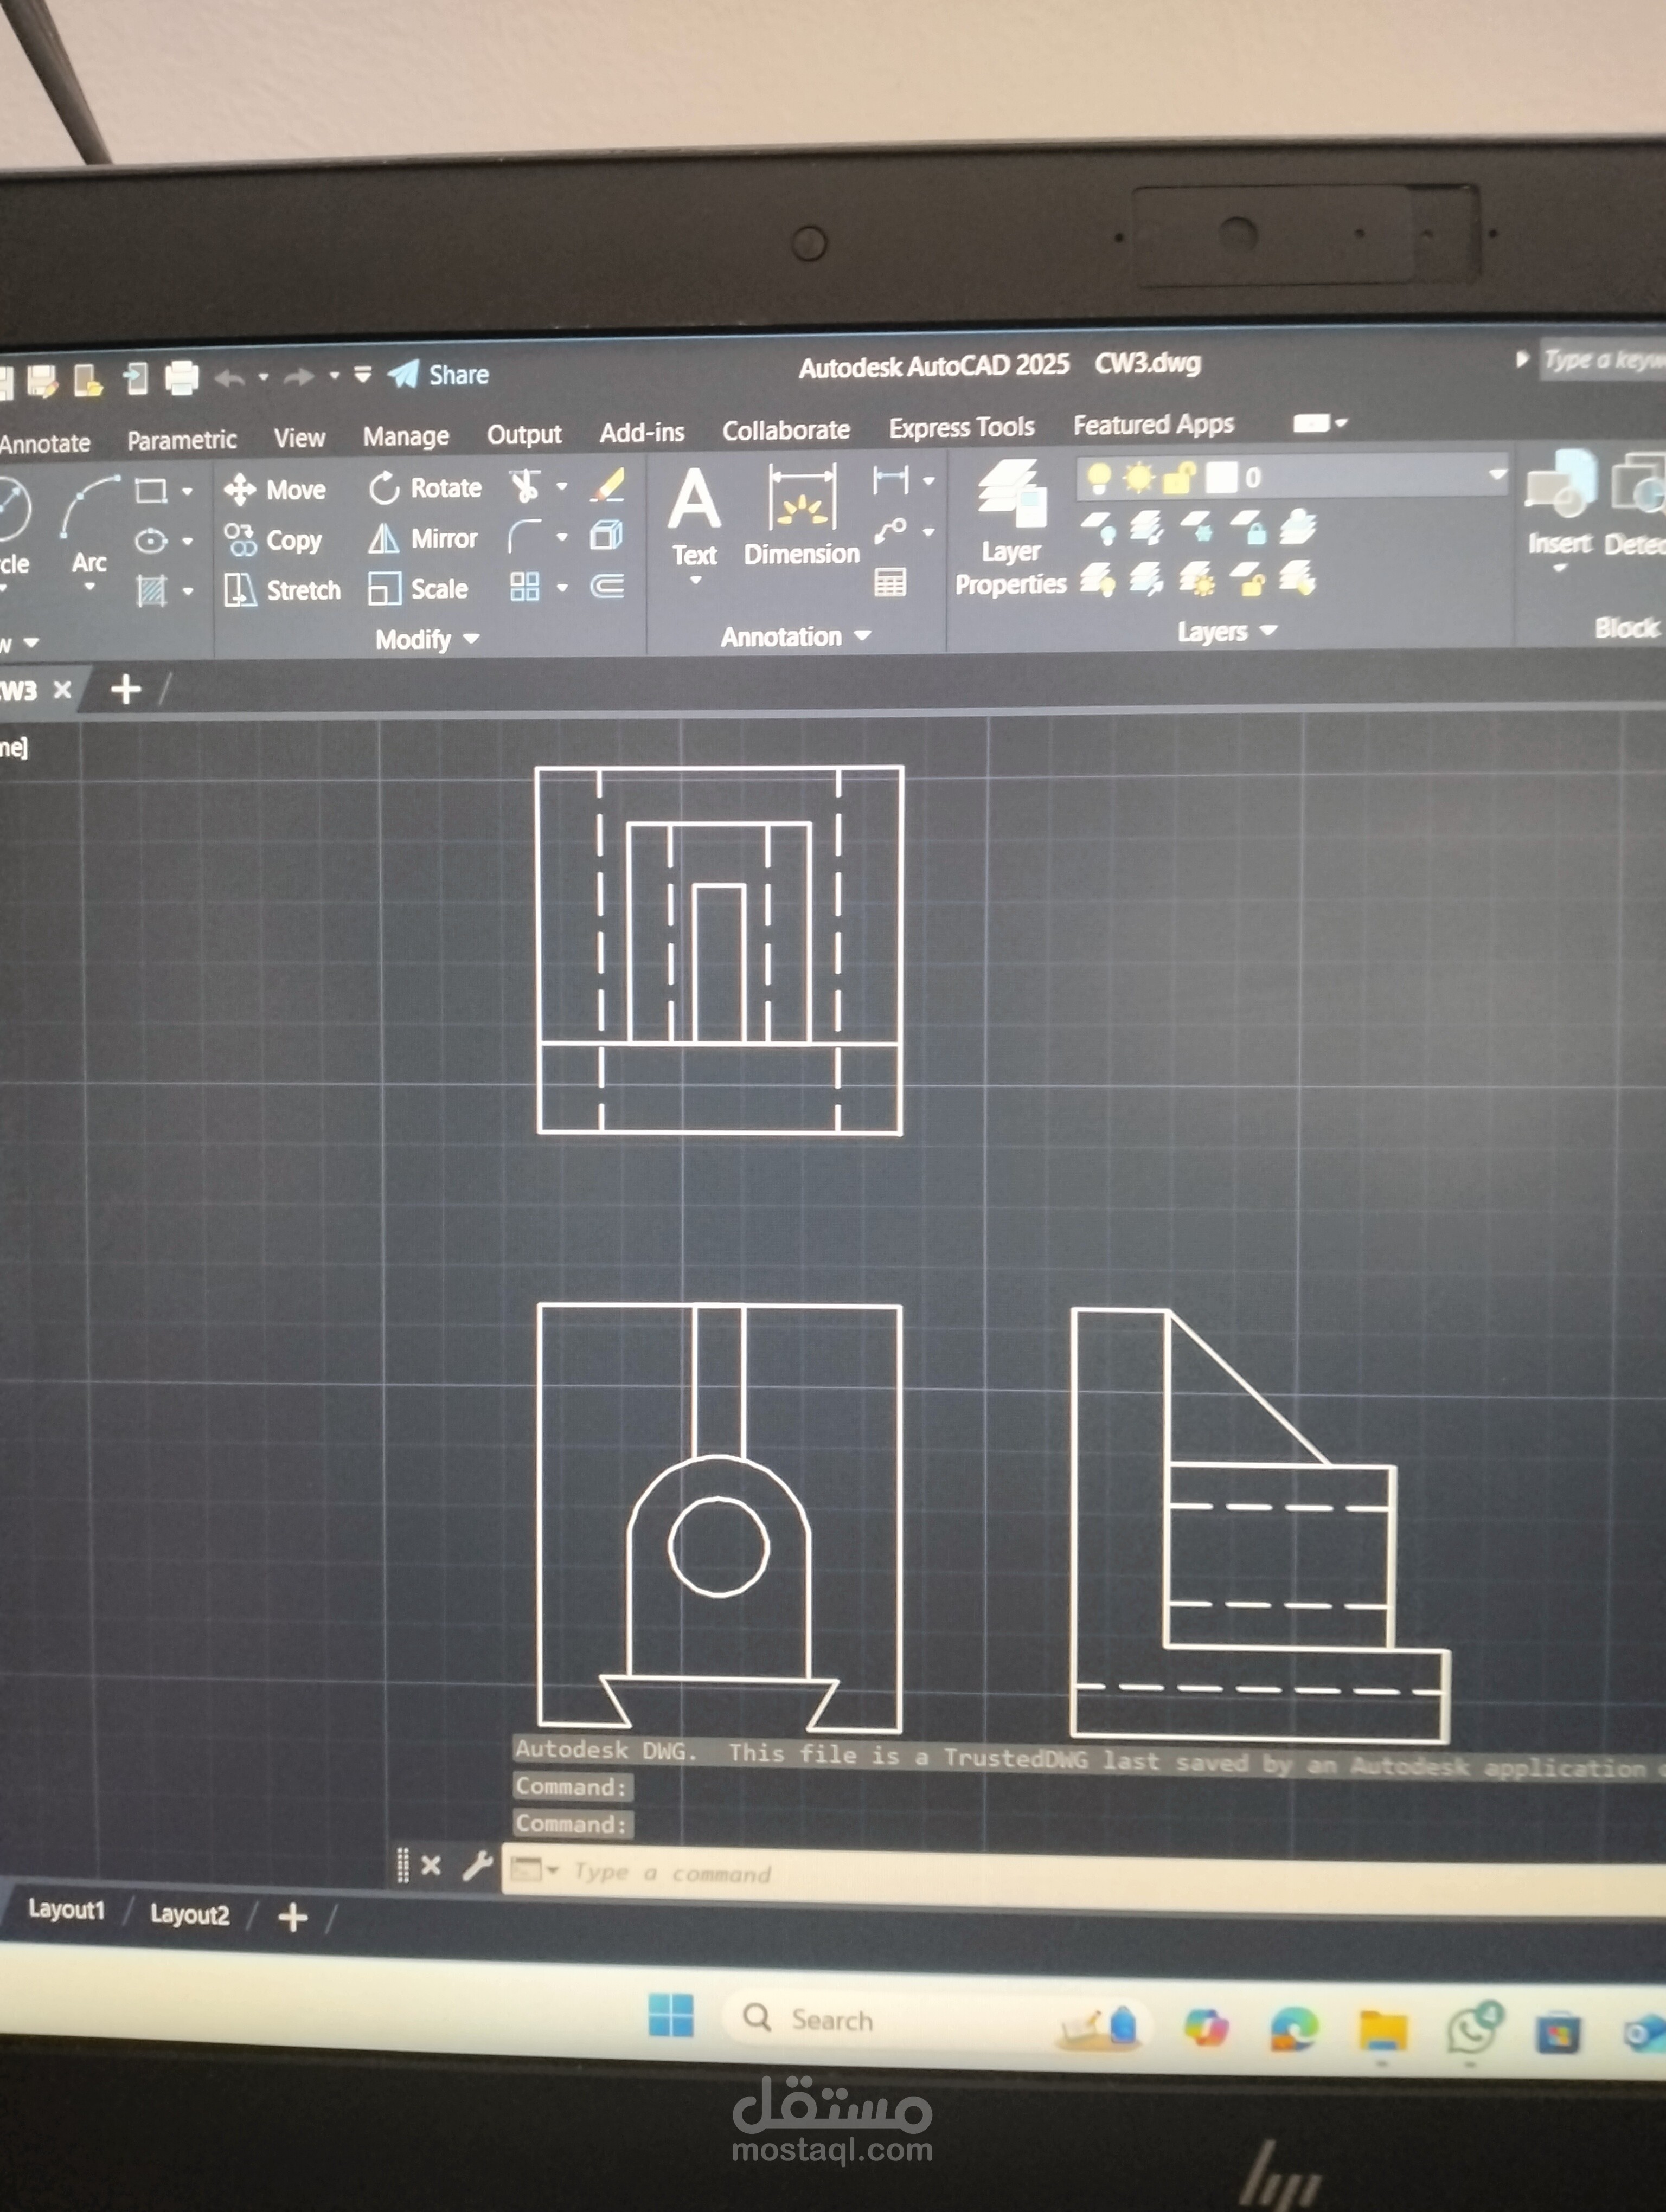Add a new layout tab

(x=293, y=1917)
